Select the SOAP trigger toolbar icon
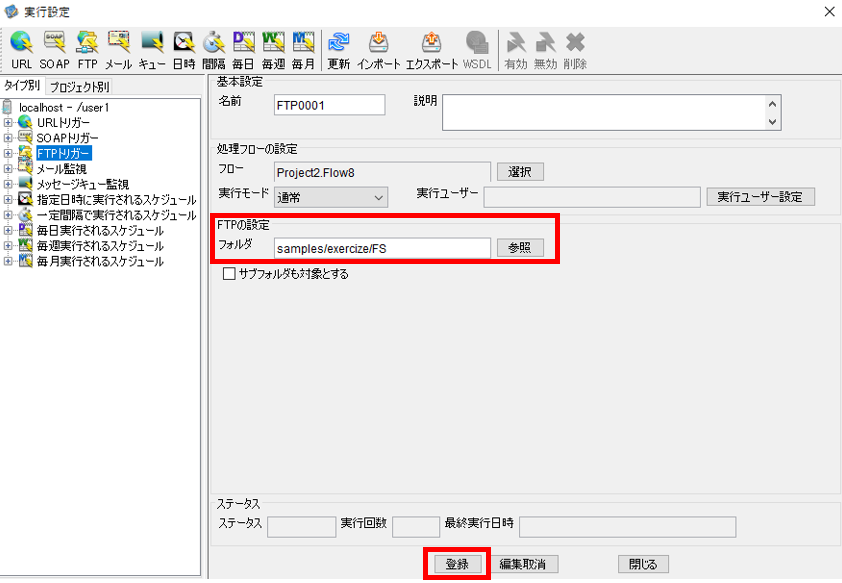Screen dimensions: 842x583 54,50
